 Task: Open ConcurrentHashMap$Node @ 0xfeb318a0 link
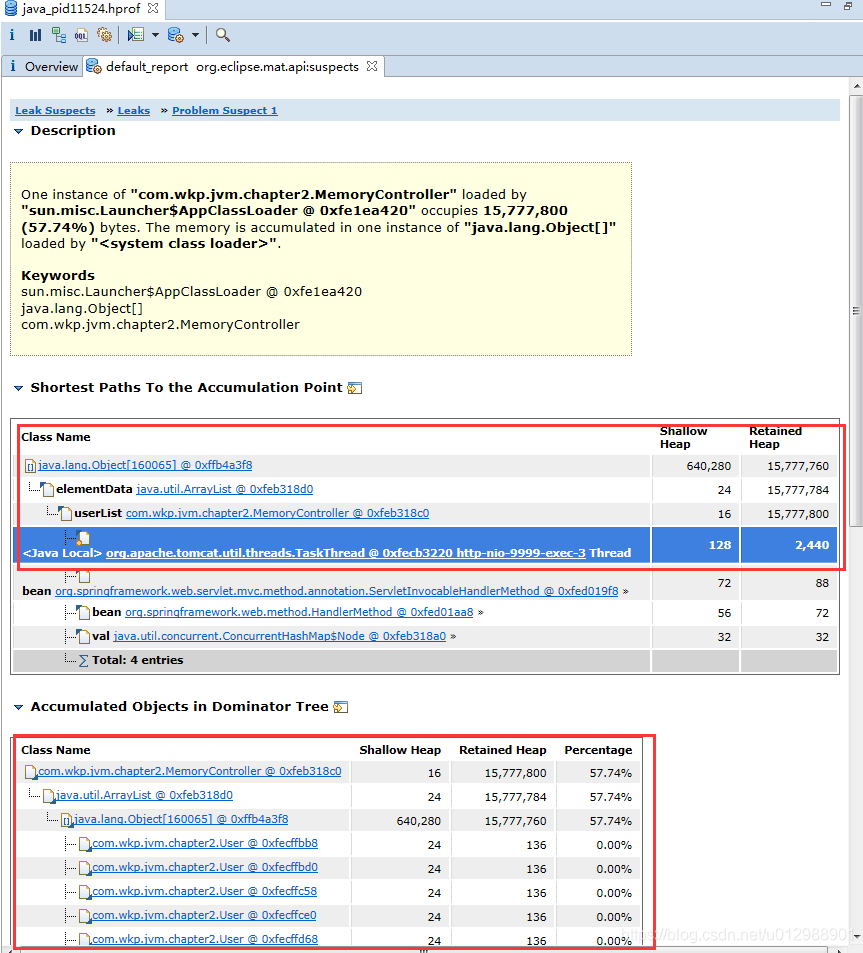coord(280,636)
